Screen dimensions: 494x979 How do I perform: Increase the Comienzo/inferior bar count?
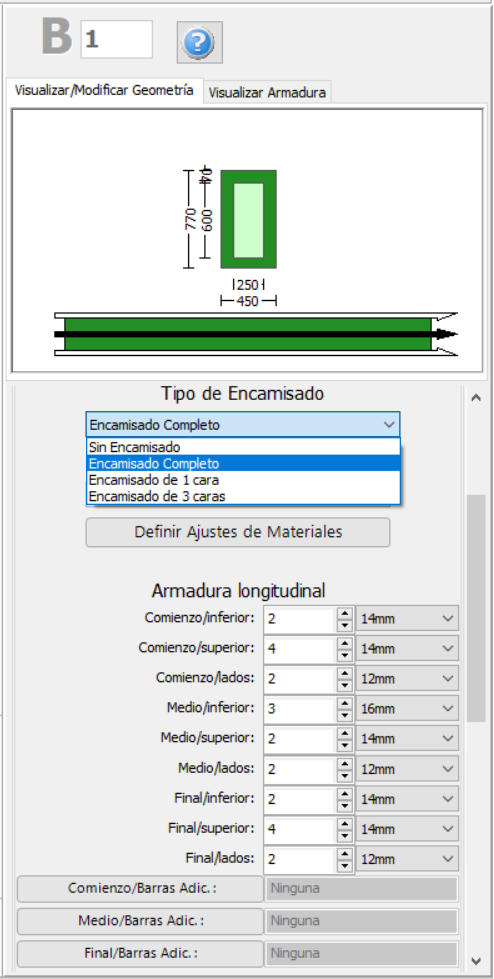pyautogui.click(x=345, y=614)
